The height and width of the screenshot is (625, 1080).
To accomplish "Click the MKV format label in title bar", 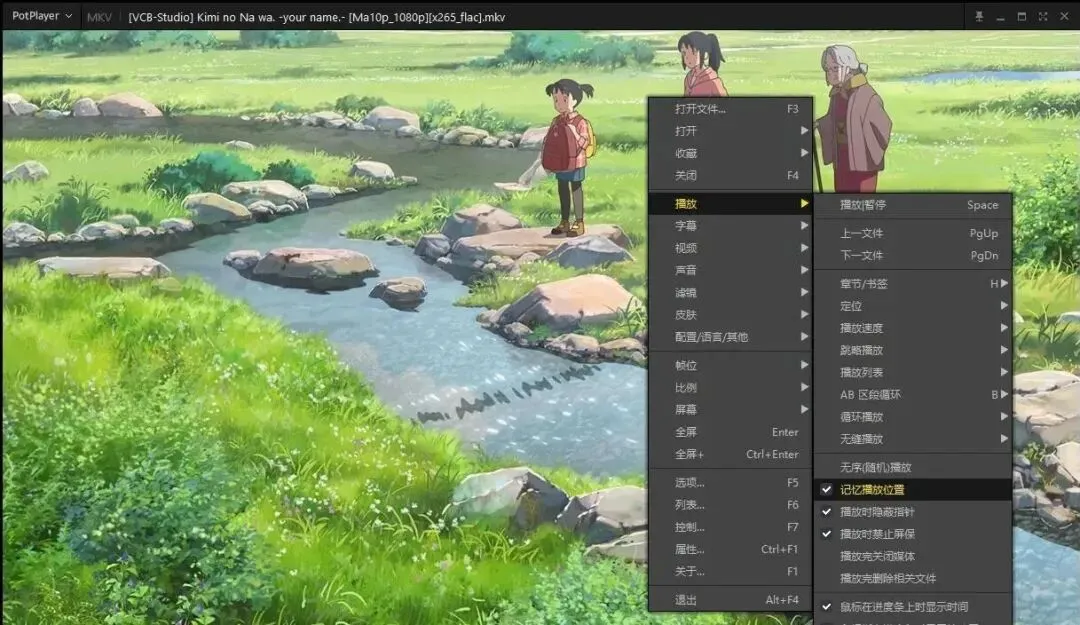I will pos(99,17).
